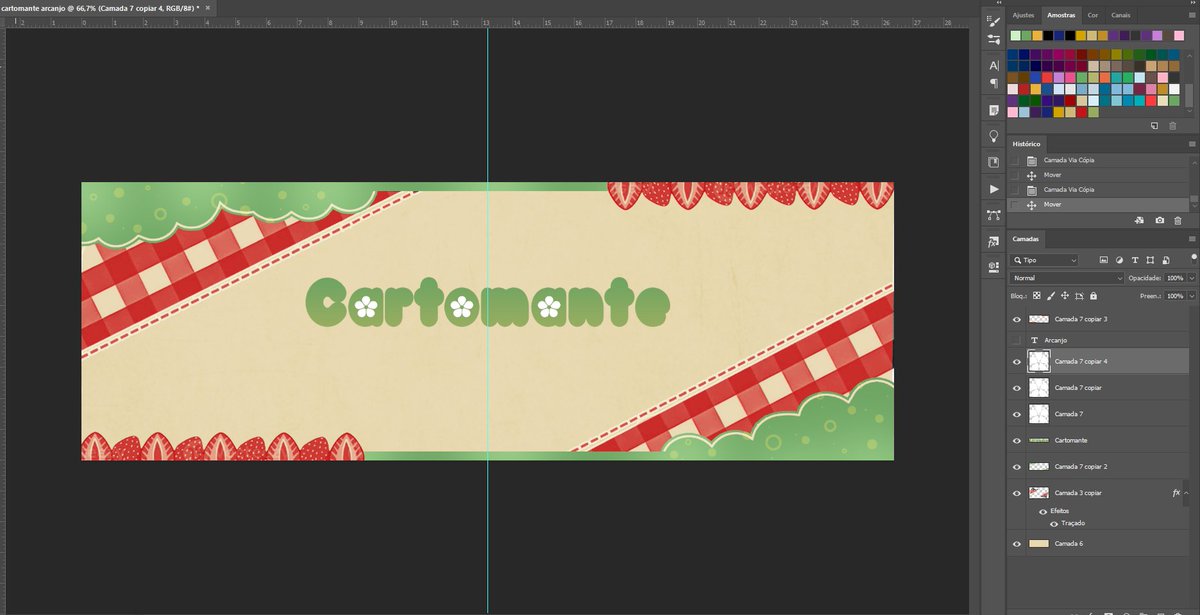
Task: Open the Opacidade slider dropdown arrow
Action: click(1191, 278)
